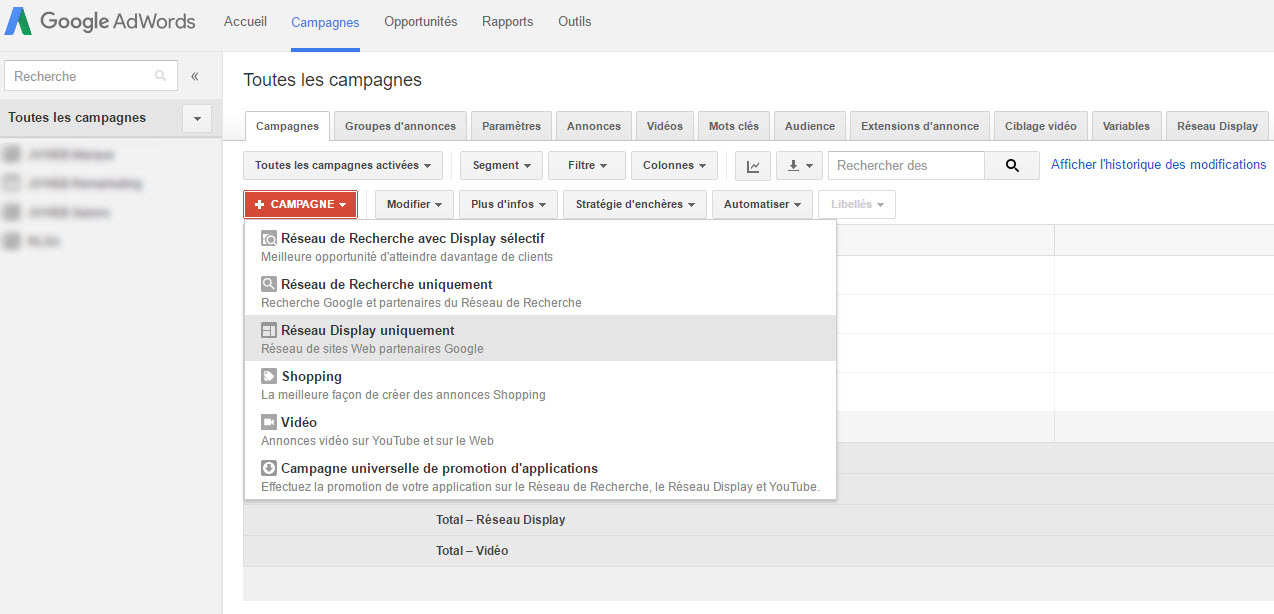The height and width of the screenshot is (614, 1274).
Task: Open Opportunités in top navigation
Action: click(x=420, y=22)
